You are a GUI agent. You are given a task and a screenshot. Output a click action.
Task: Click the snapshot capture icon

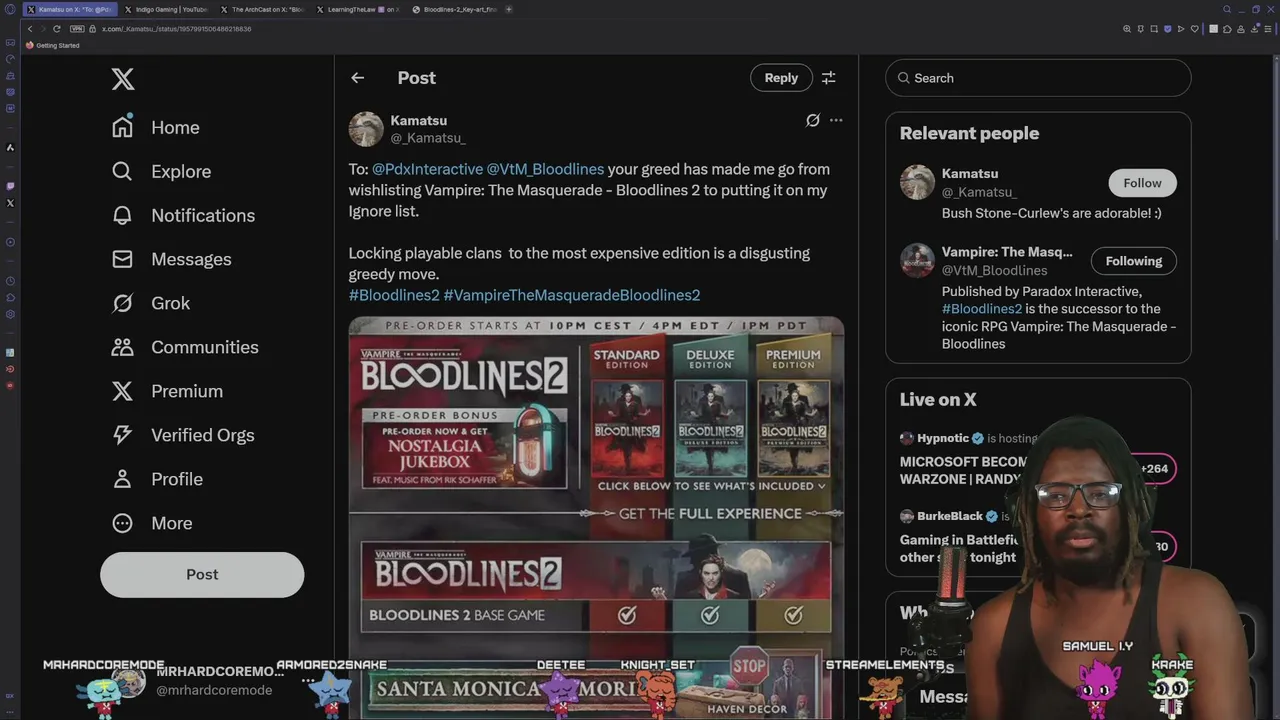pos(1154,29)
